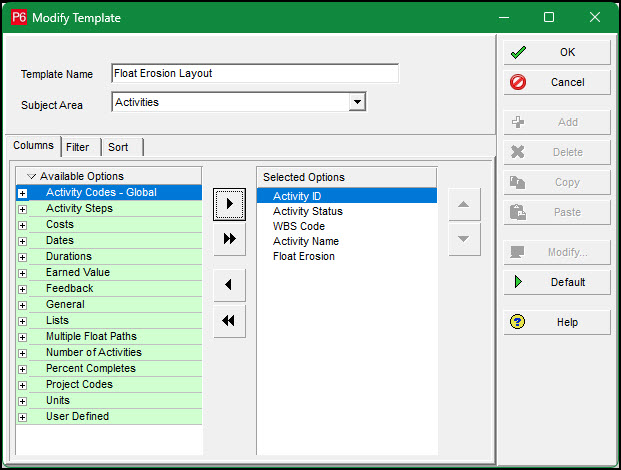Viewport: 621px width, 470px height.
Task: Move selected column down with down arrow
Action: 464,239
